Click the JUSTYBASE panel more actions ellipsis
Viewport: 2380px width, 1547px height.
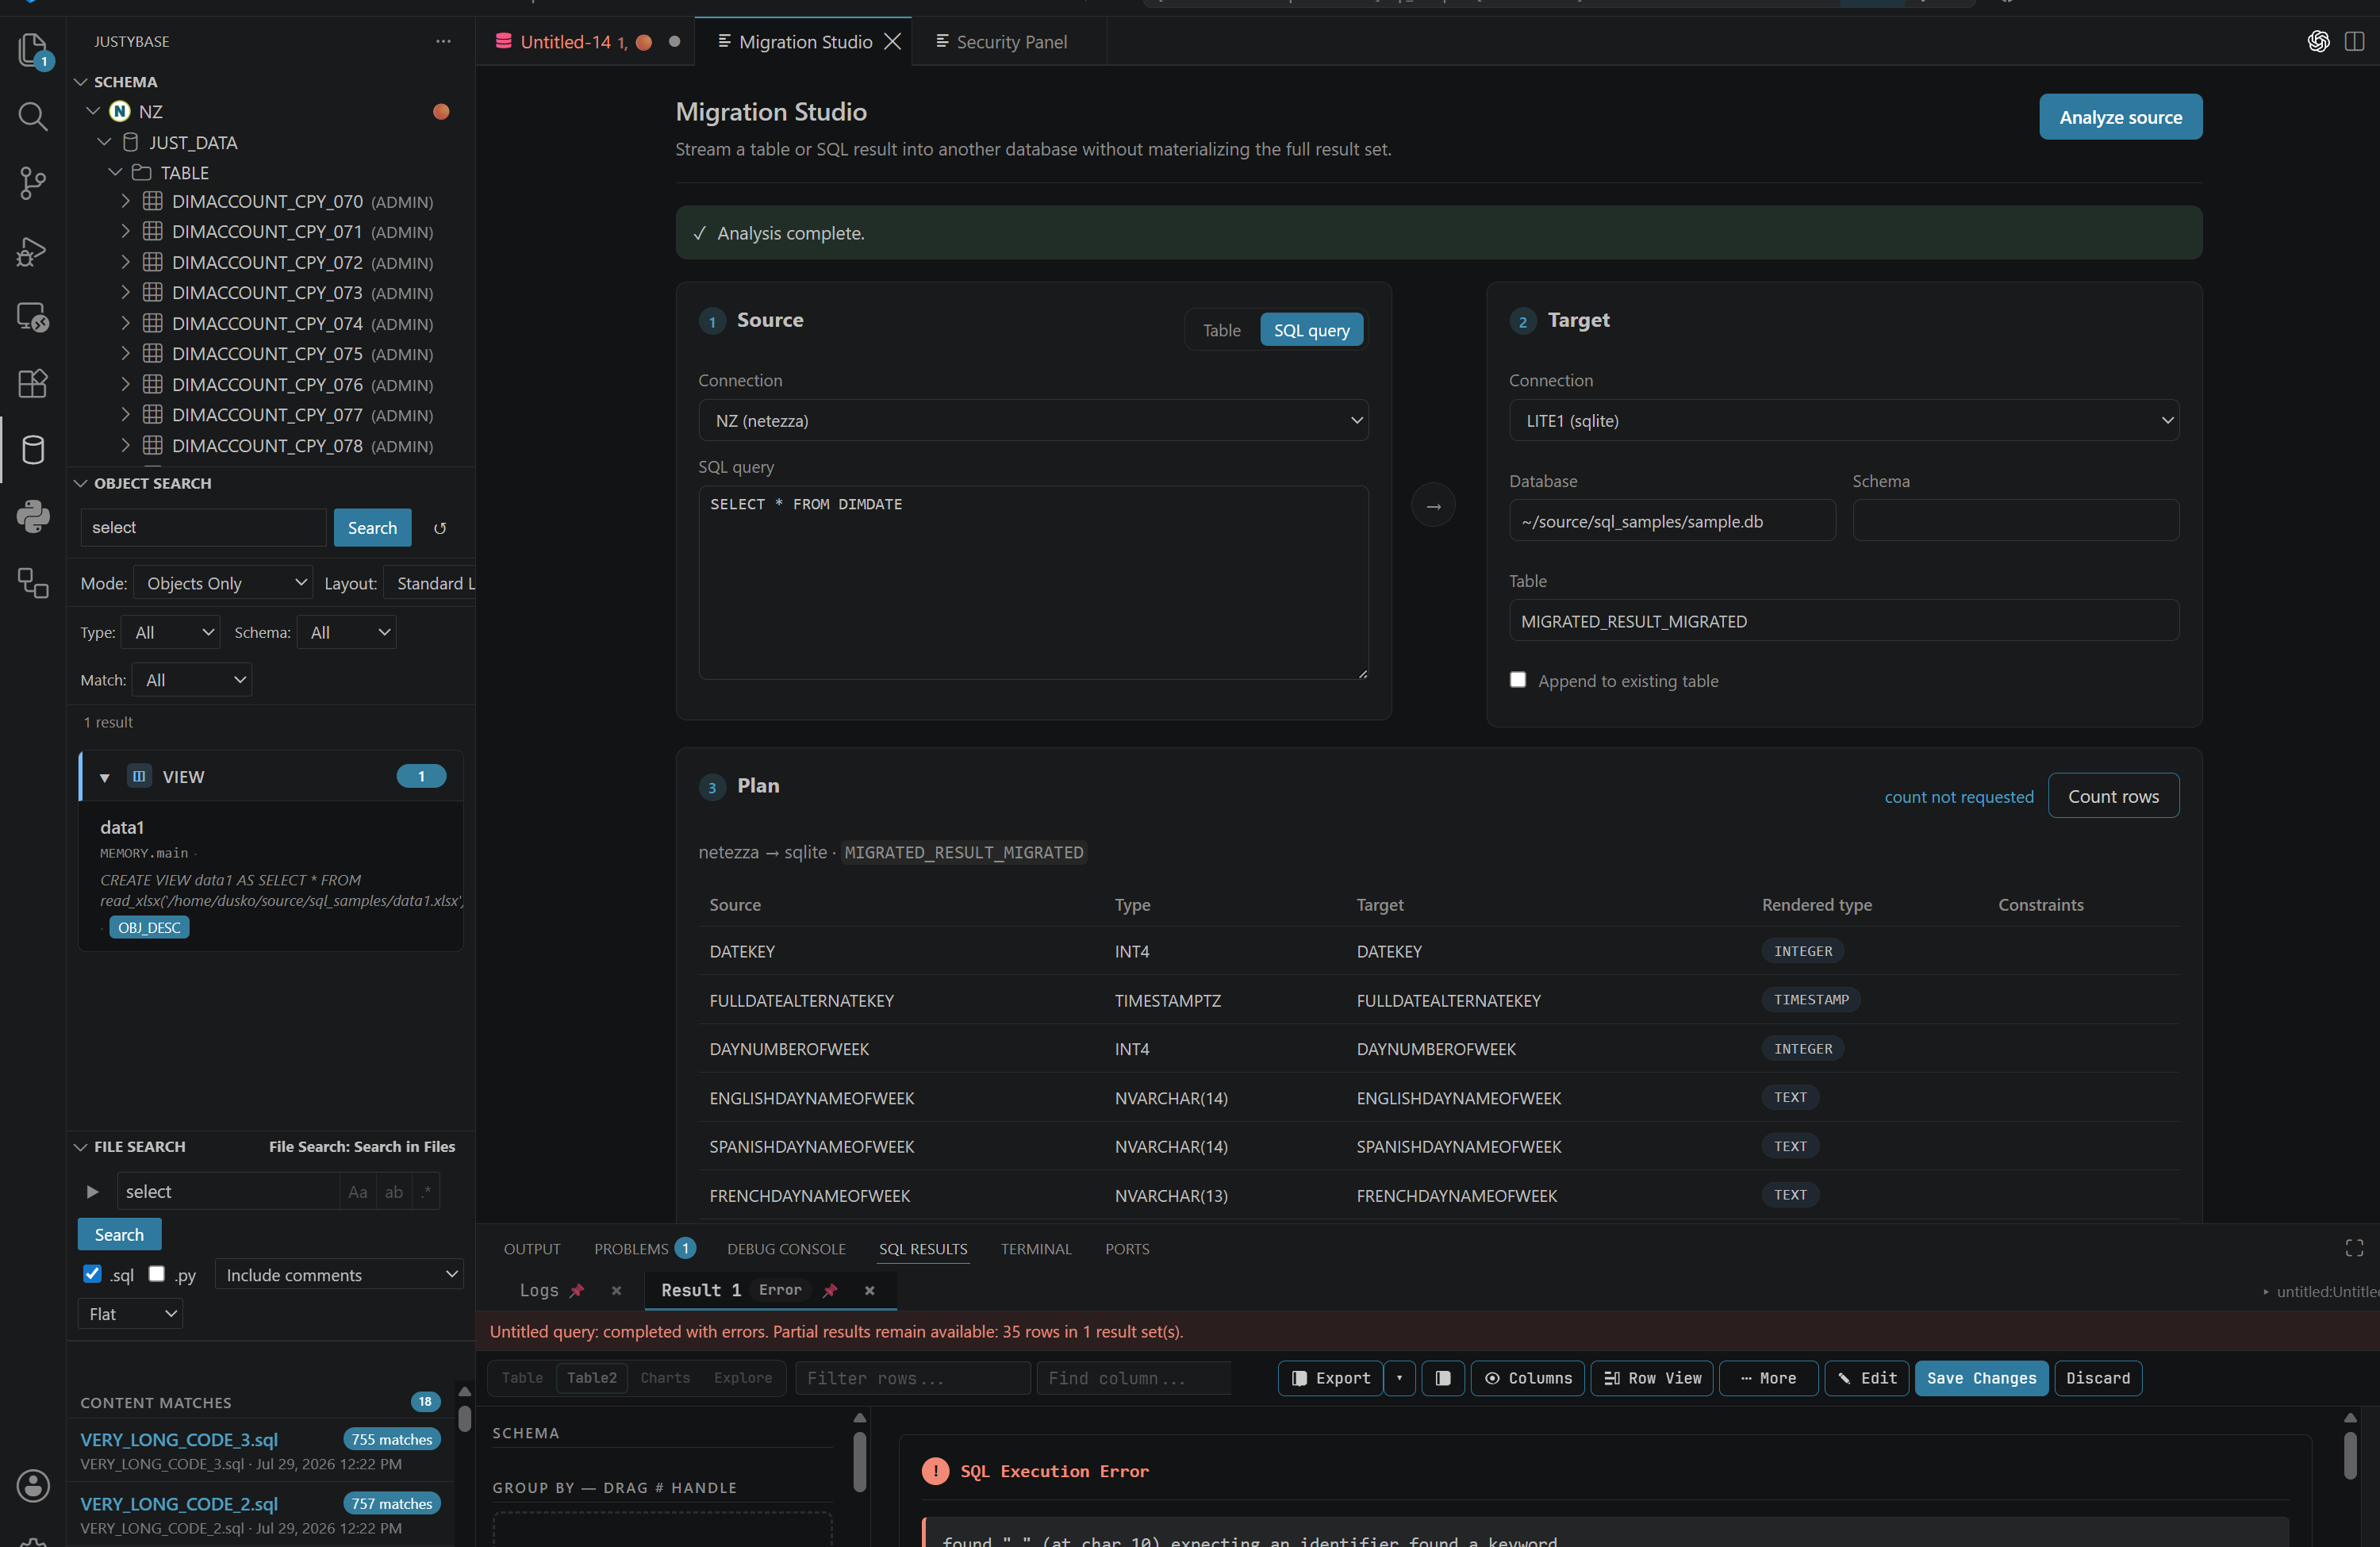point(443,41)
